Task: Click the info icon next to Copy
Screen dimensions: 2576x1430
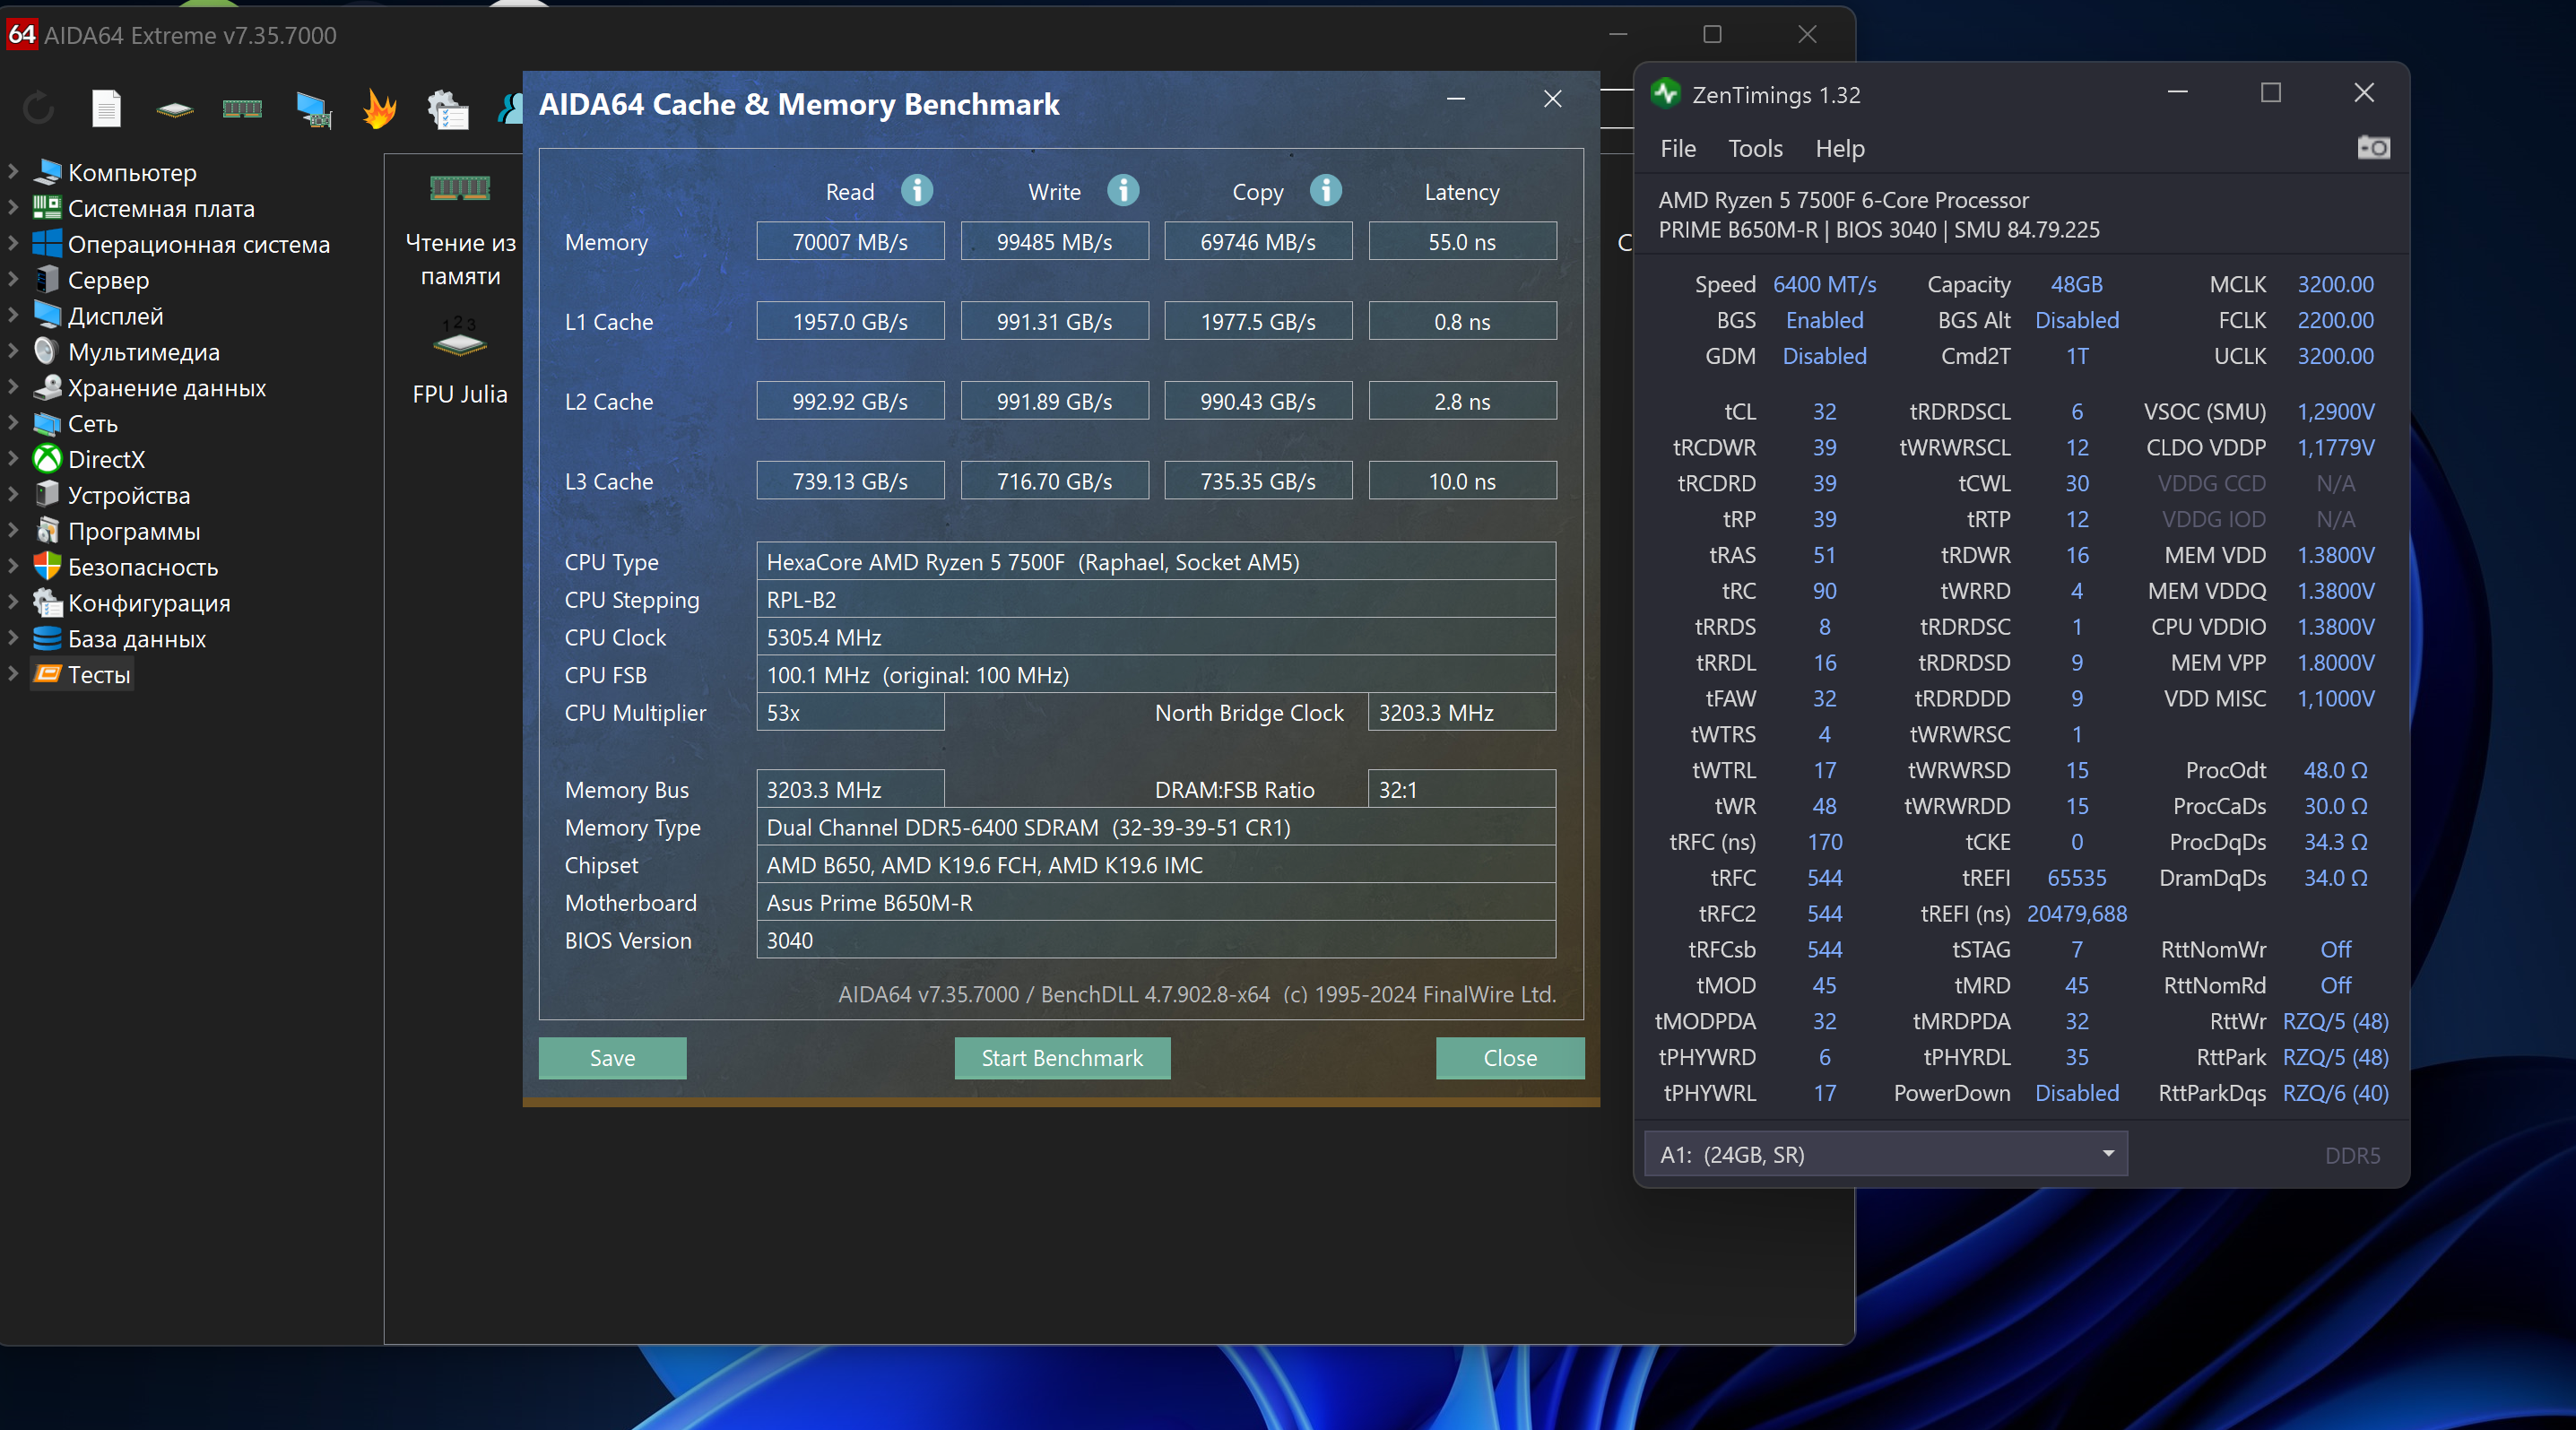Action: (1325, 190)
